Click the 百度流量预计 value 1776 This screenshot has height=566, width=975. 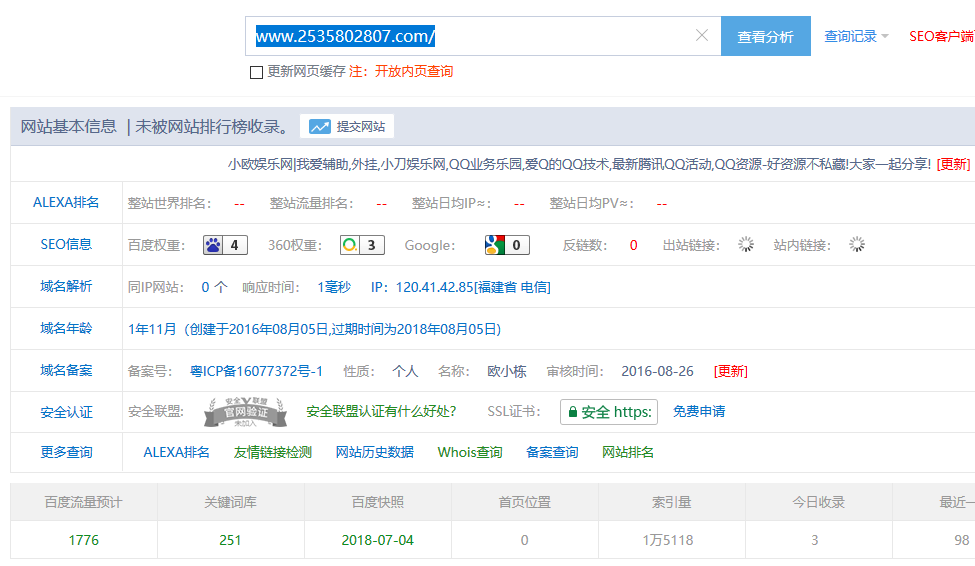(x=83, y=540)
